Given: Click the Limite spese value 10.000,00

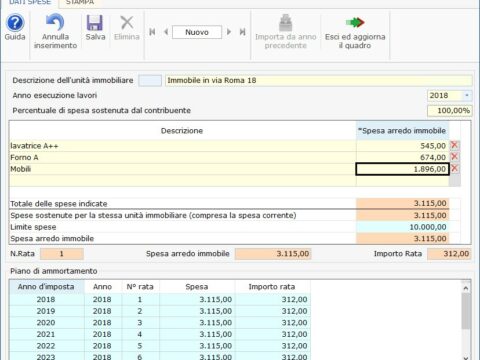Looking at the screenshot, I should [x=403, y=227].
